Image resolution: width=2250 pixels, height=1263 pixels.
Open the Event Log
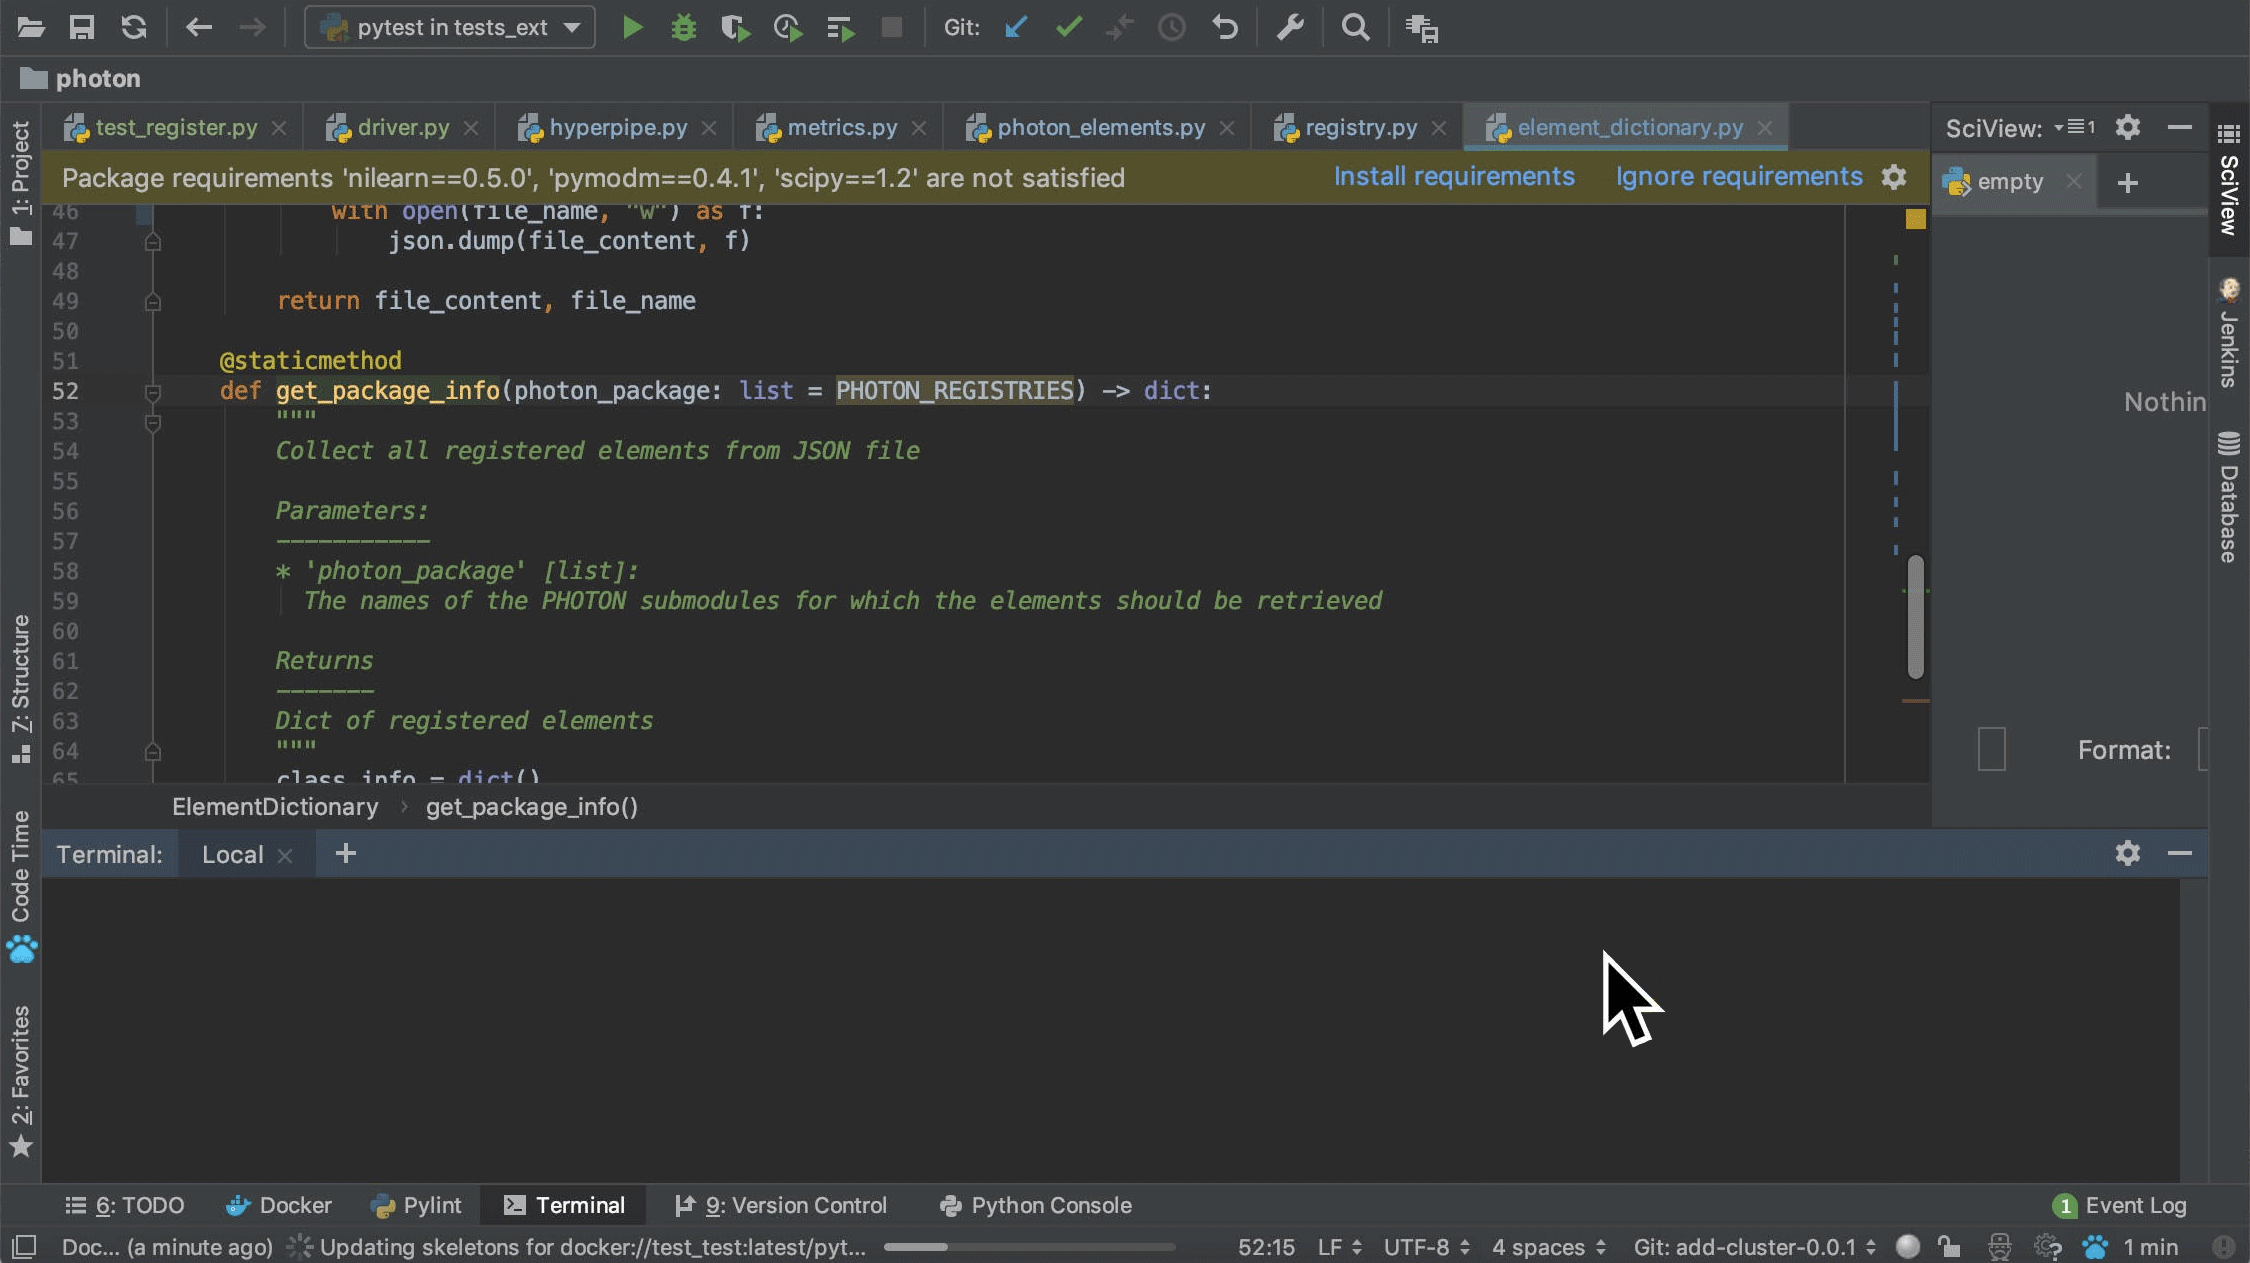2120,1205
